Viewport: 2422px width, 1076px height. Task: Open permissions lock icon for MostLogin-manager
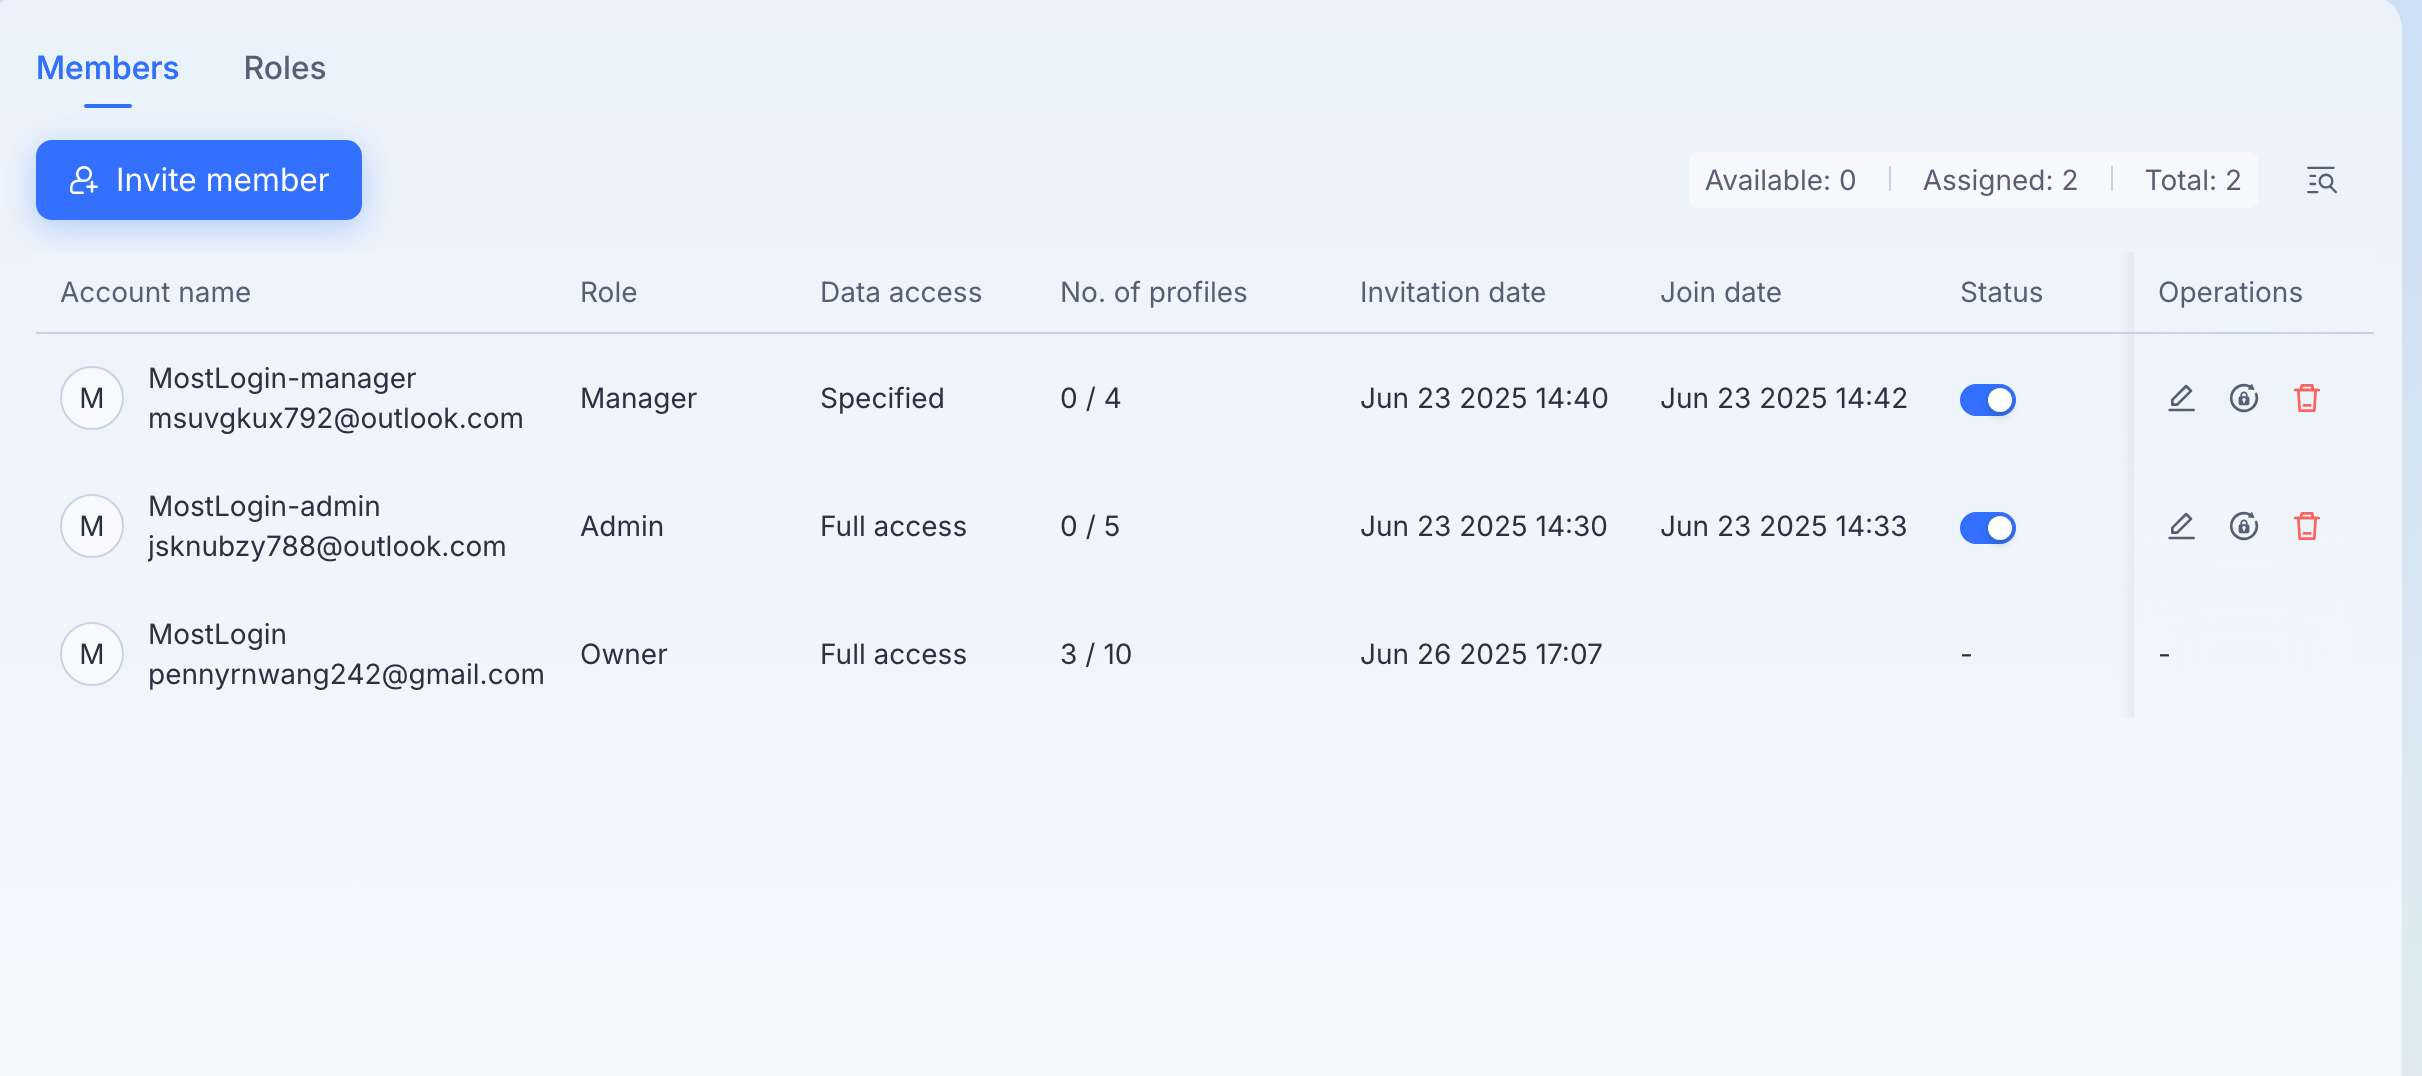2244,398
